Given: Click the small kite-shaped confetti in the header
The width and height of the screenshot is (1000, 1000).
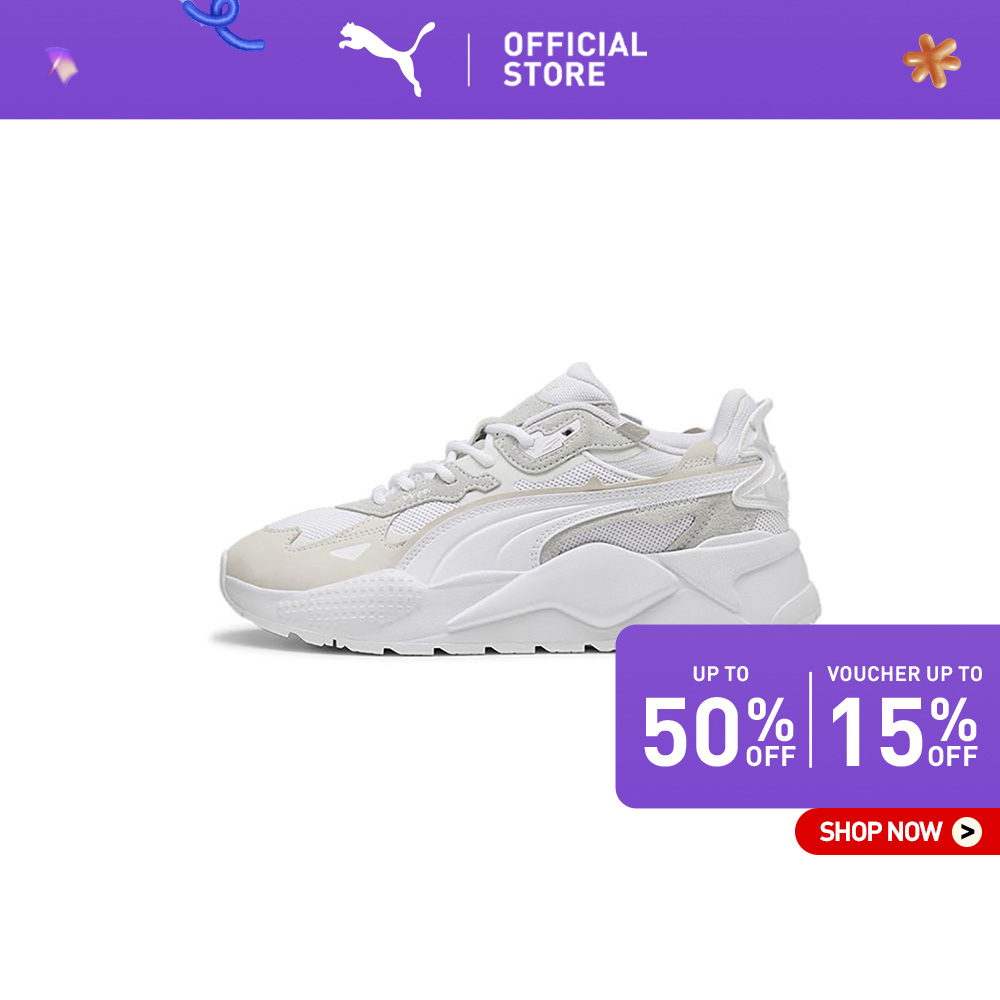Looking at the screenshot, I should (x=62, y=65).
